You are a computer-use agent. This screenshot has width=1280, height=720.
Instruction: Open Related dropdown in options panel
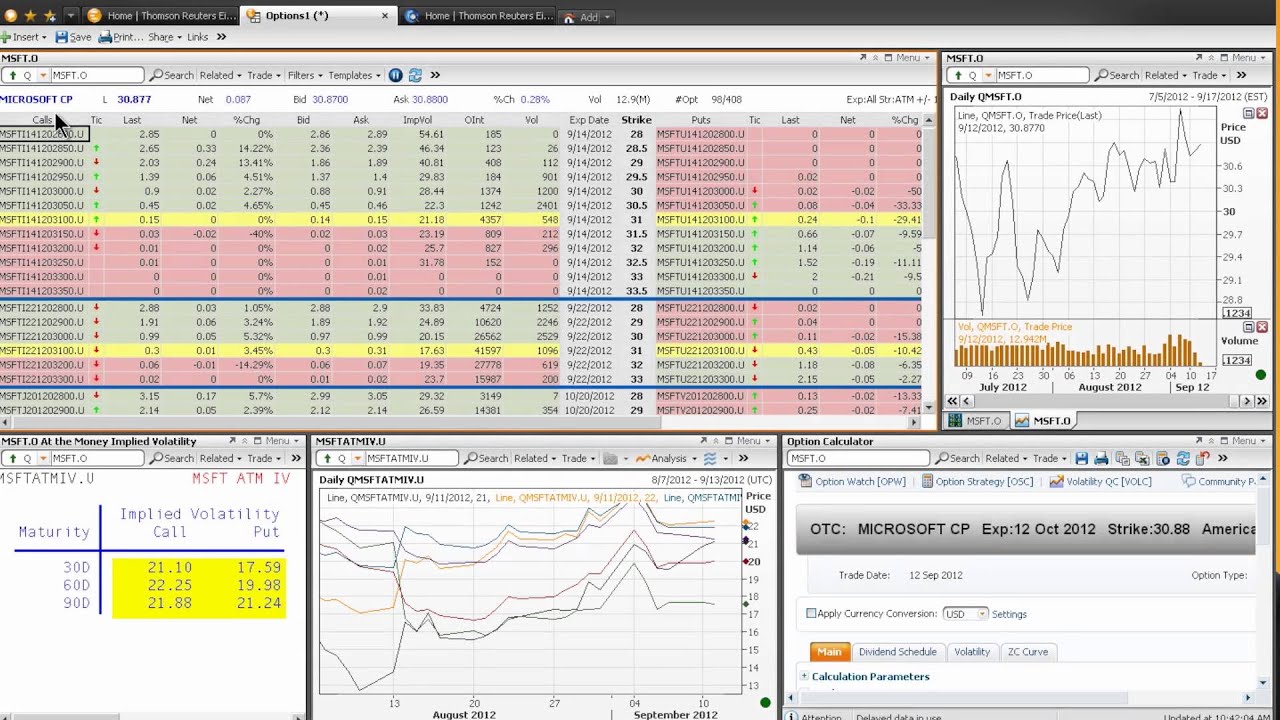click(x=220, y=75)
